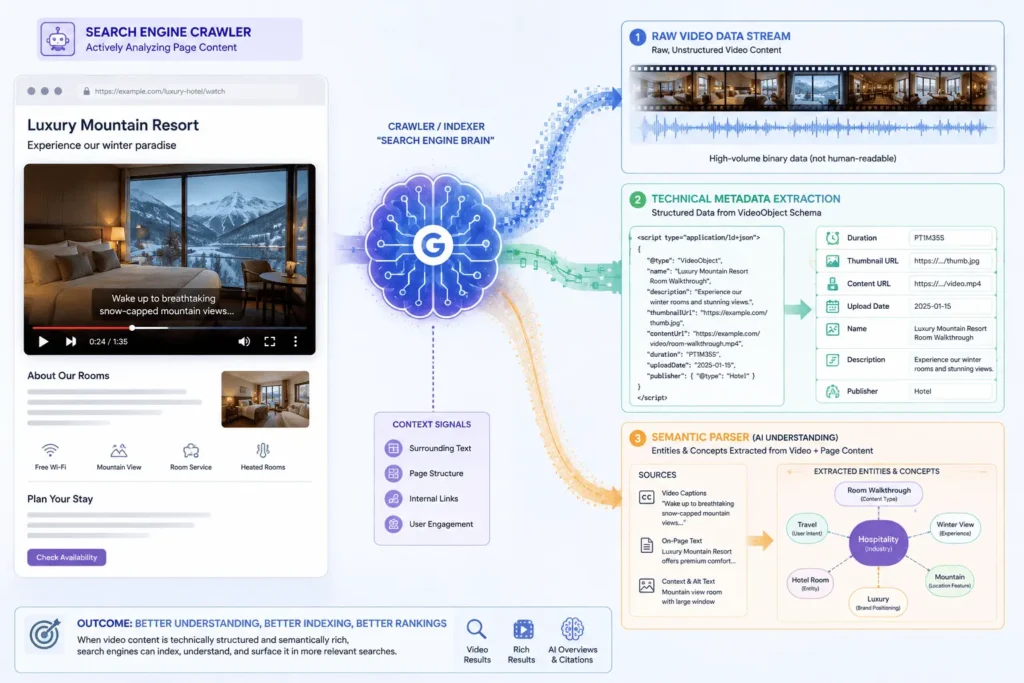Screen dimensions: 1024x683
Task: Click the video progress bar scrubber
Action: pyautogui.click(x=133, y=328)
